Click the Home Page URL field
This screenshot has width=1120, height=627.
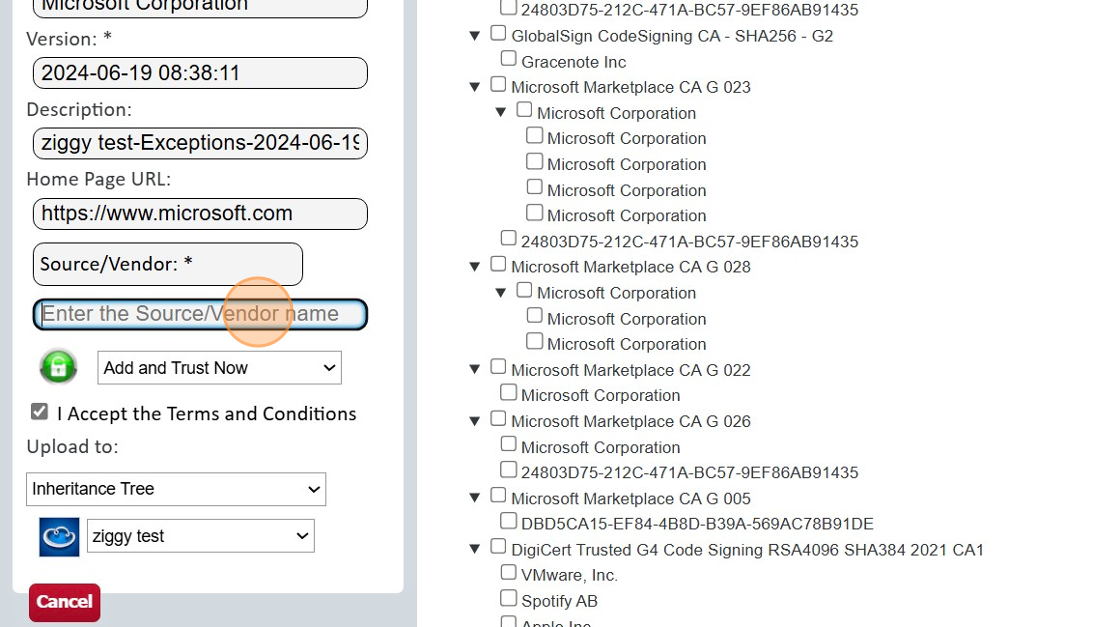pos(200,214)
